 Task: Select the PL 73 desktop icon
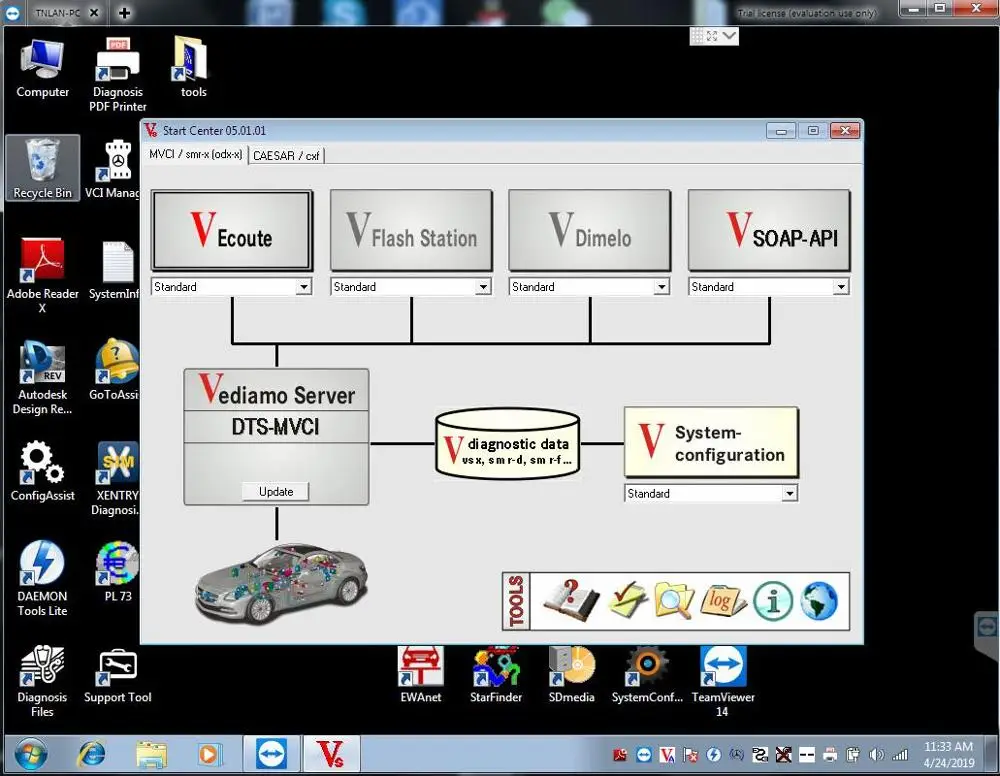(x=117, y=572)
